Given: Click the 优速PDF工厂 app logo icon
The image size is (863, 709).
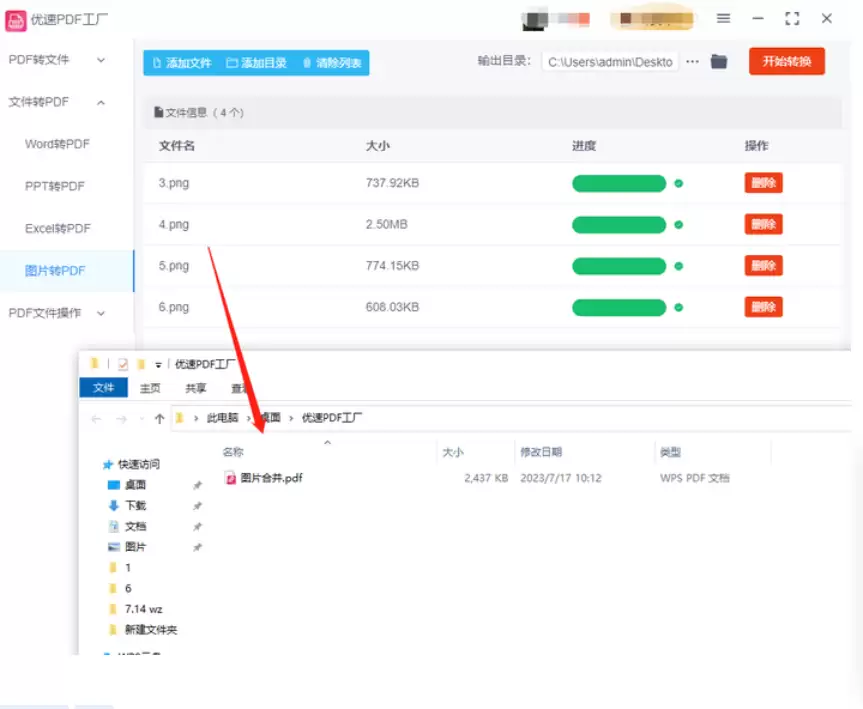Looking at the screenshot, I should tap(17, 19).
